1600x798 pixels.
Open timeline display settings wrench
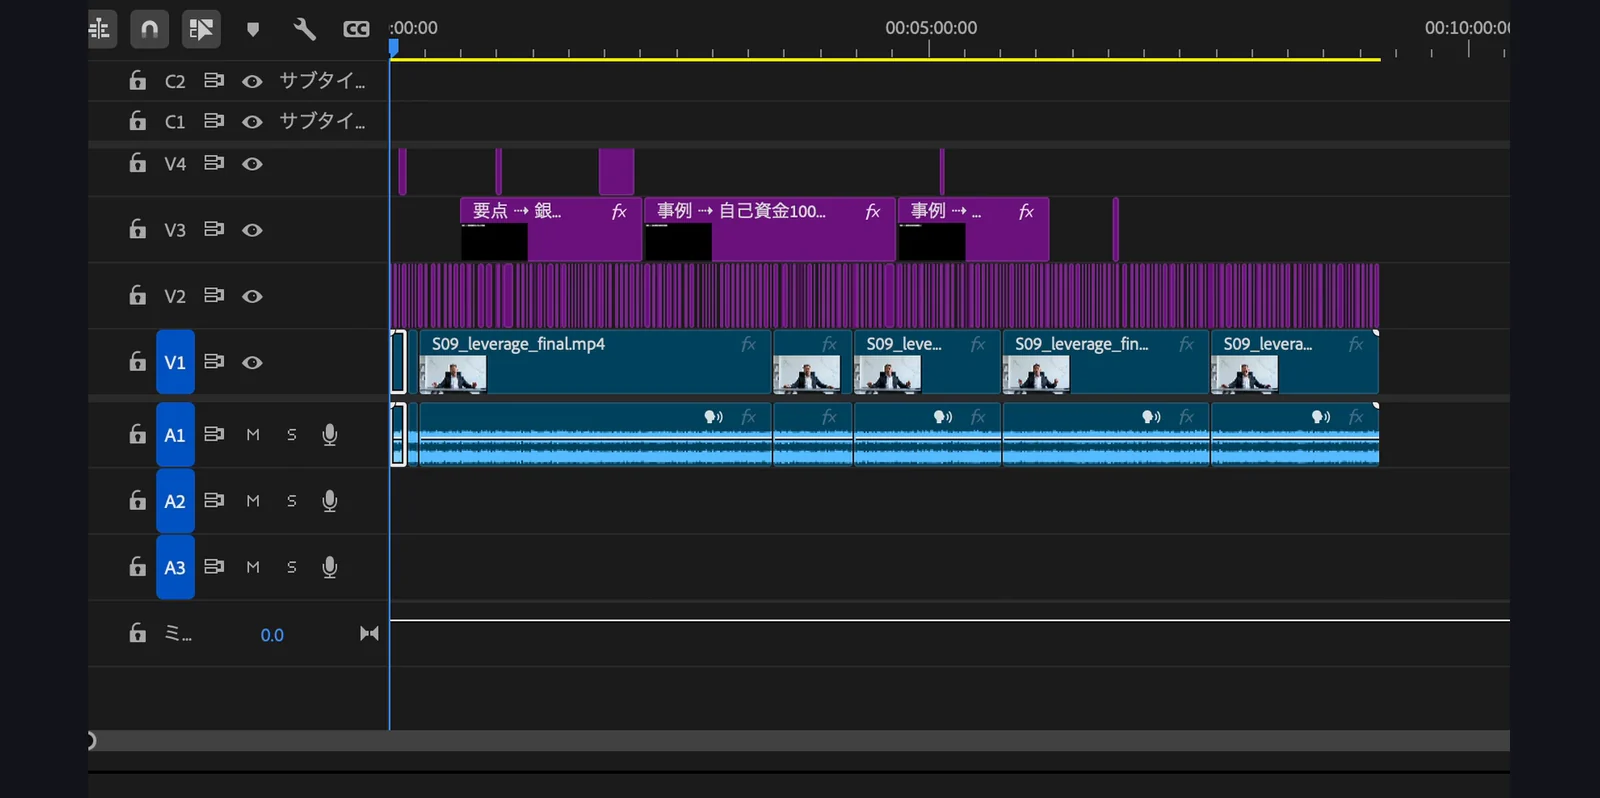pos(304,29)
